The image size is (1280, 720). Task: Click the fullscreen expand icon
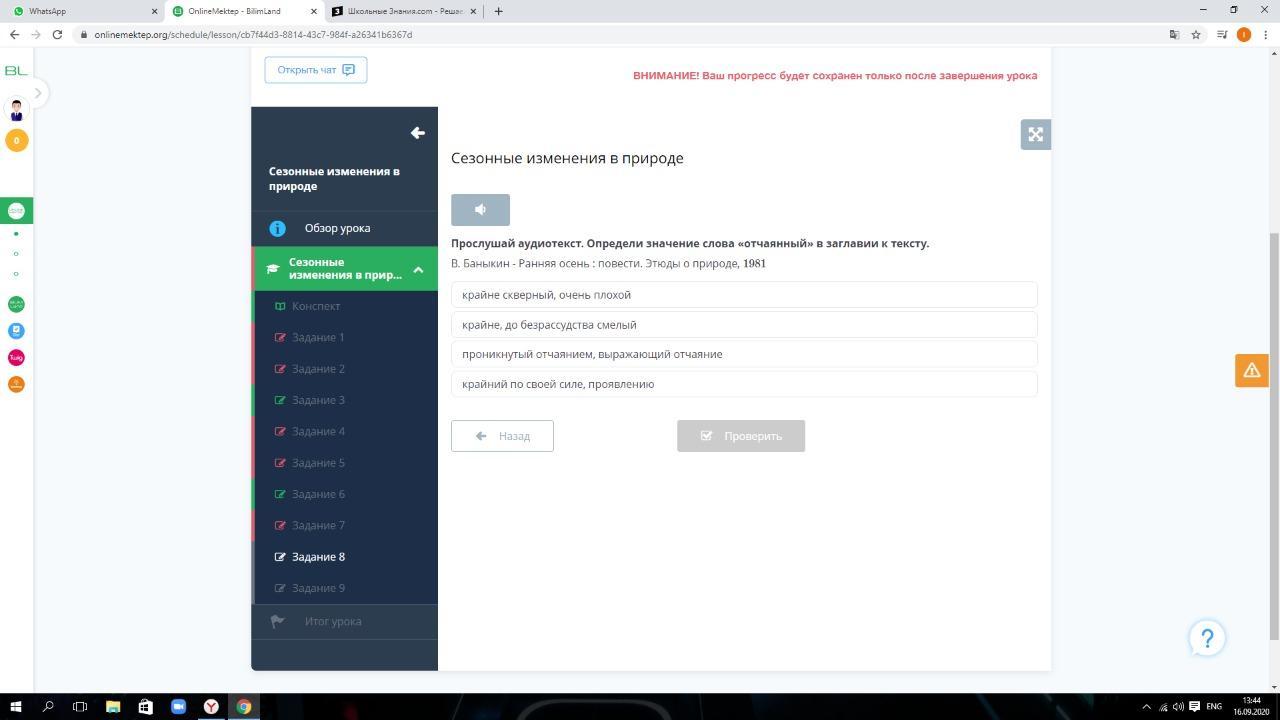(1035, 134)
